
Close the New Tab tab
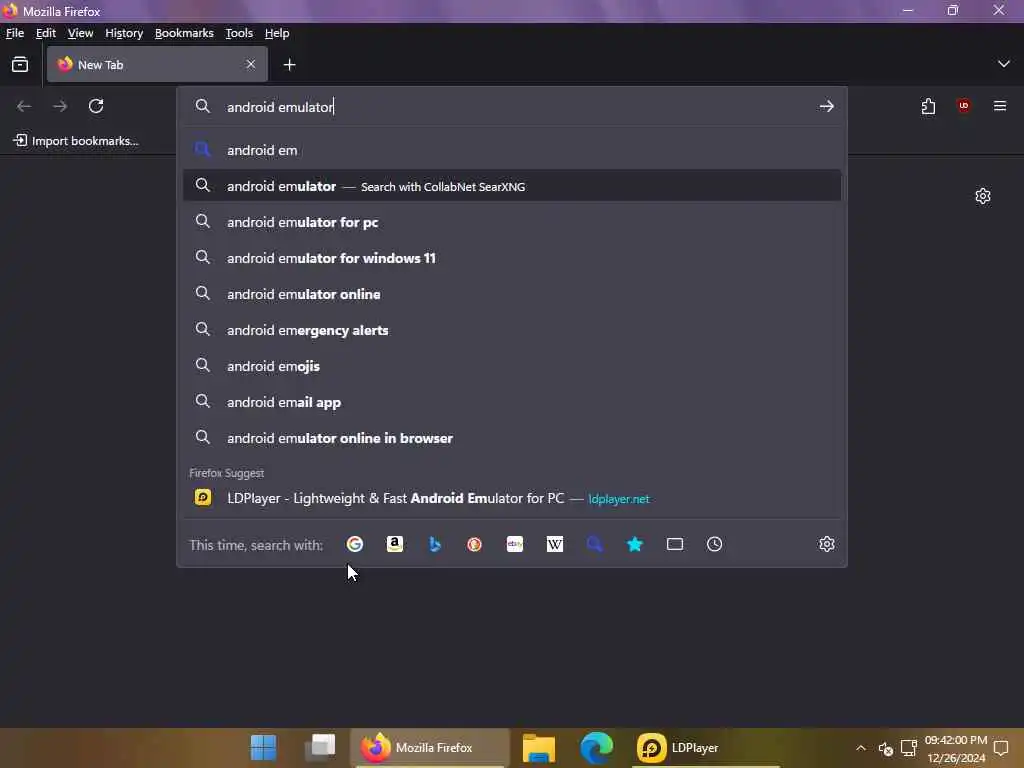(251, 64)
